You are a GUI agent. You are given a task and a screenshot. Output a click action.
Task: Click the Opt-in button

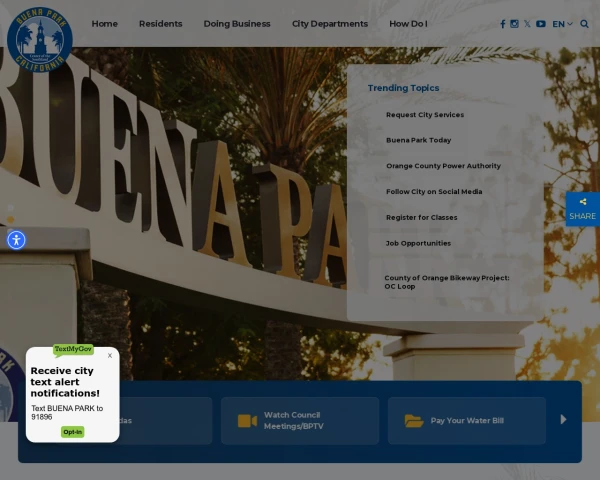[x=73, y=432]
